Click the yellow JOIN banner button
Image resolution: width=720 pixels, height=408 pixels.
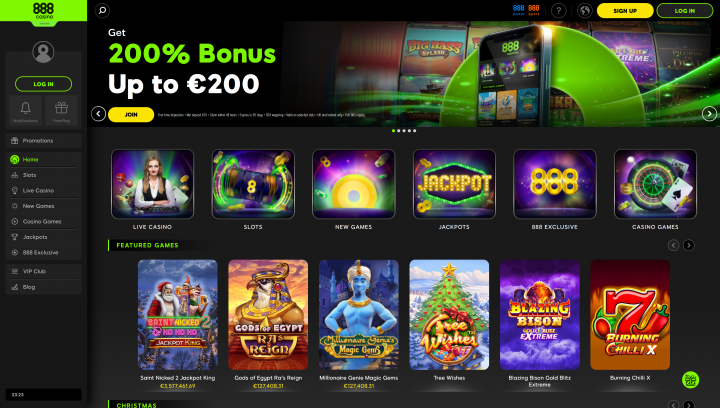pyautogui.click(x=131, y=114)
